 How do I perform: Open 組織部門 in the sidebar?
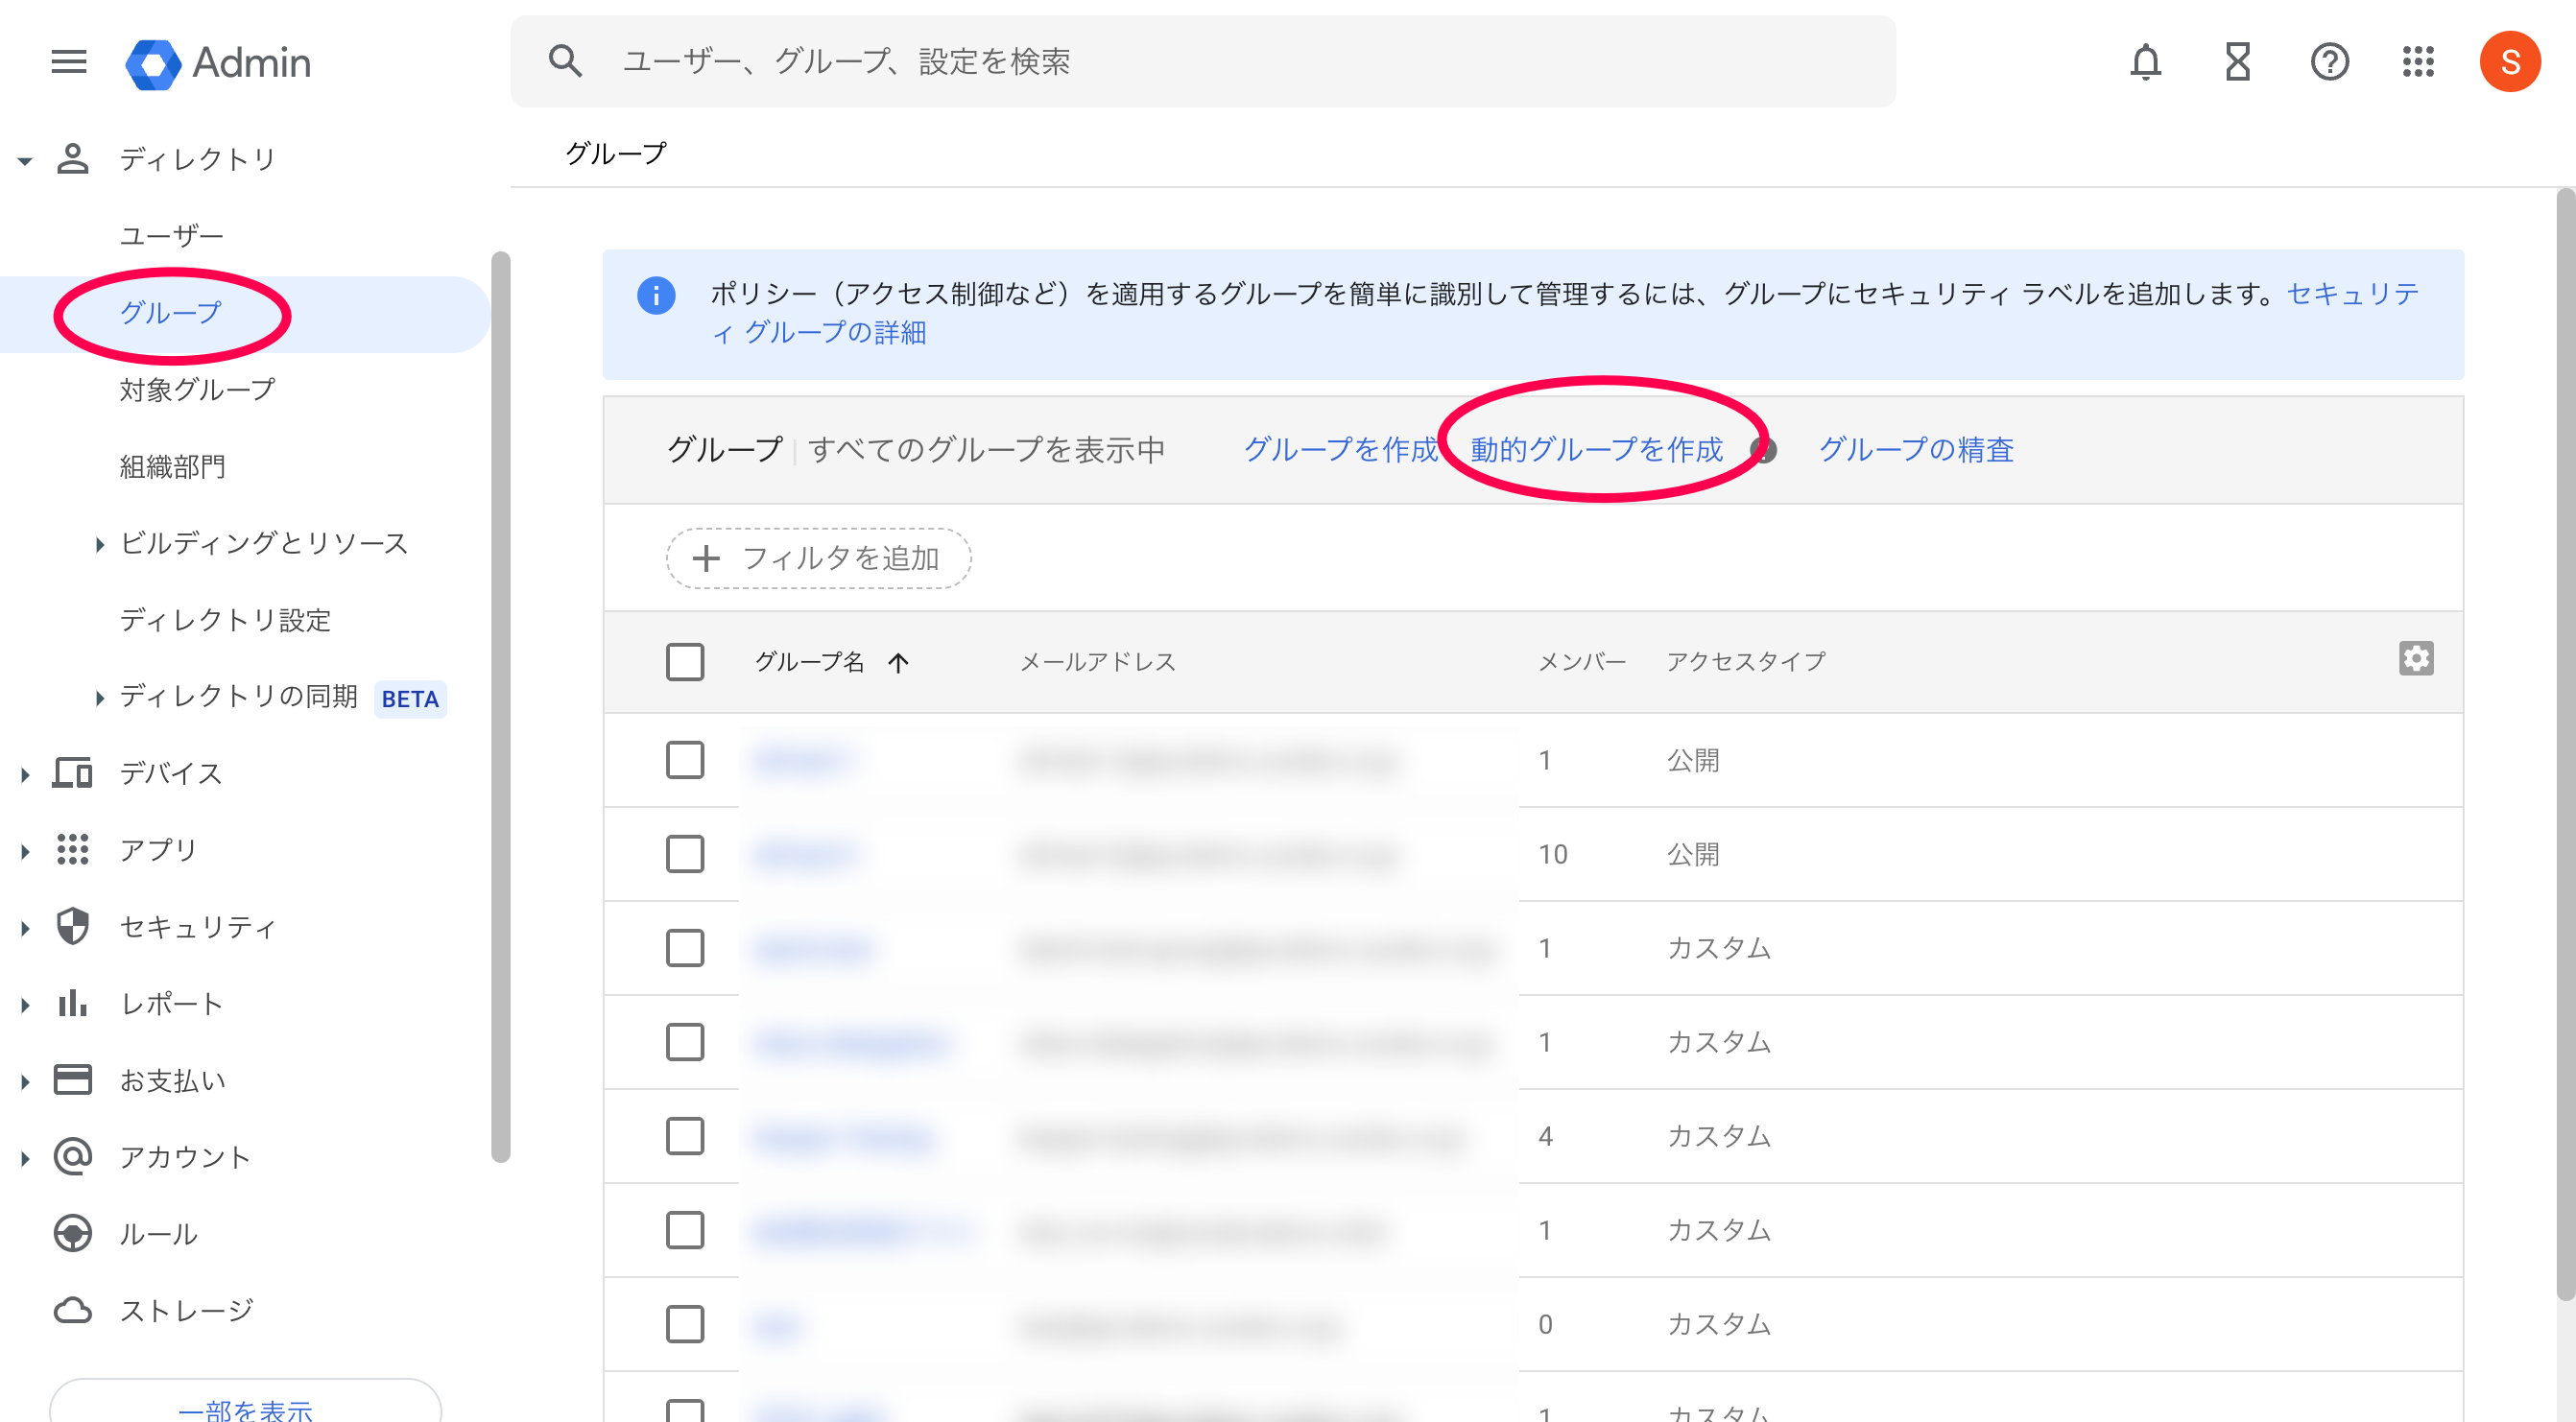172,466
